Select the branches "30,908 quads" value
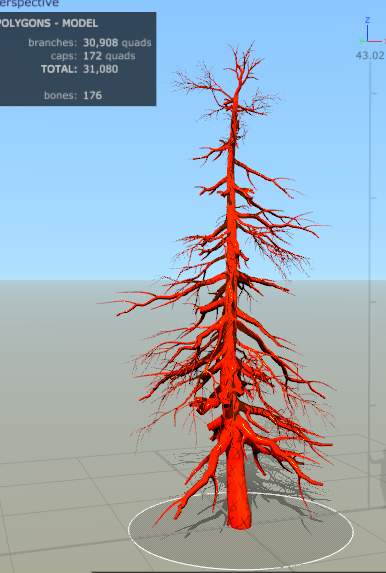This screenshot has width=386, height=573. [117, 43]
